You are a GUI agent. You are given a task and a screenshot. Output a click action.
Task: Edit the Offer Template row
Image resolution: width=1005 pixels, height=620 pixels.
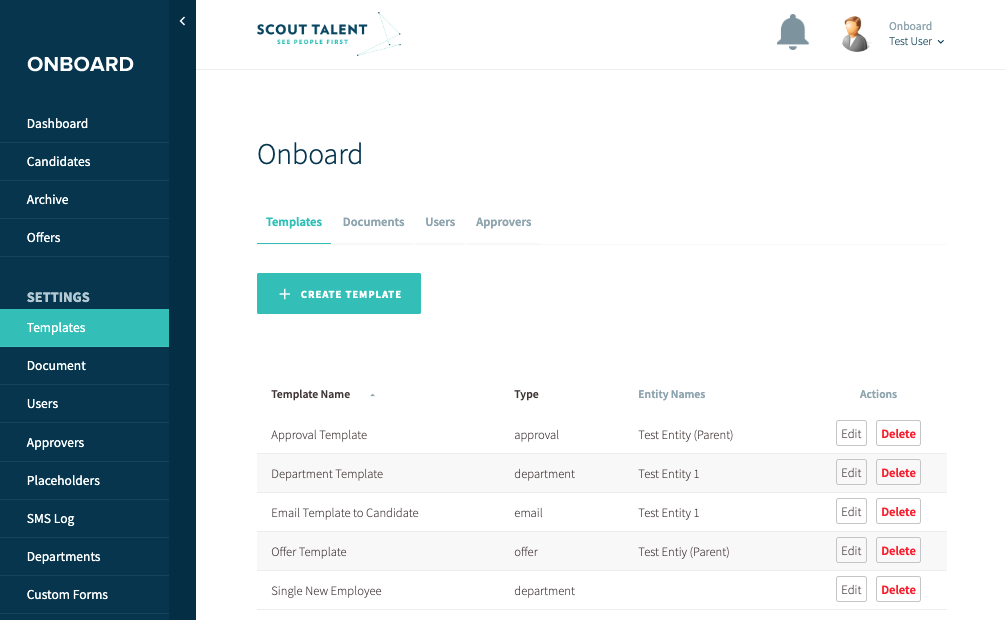(851, 551)
